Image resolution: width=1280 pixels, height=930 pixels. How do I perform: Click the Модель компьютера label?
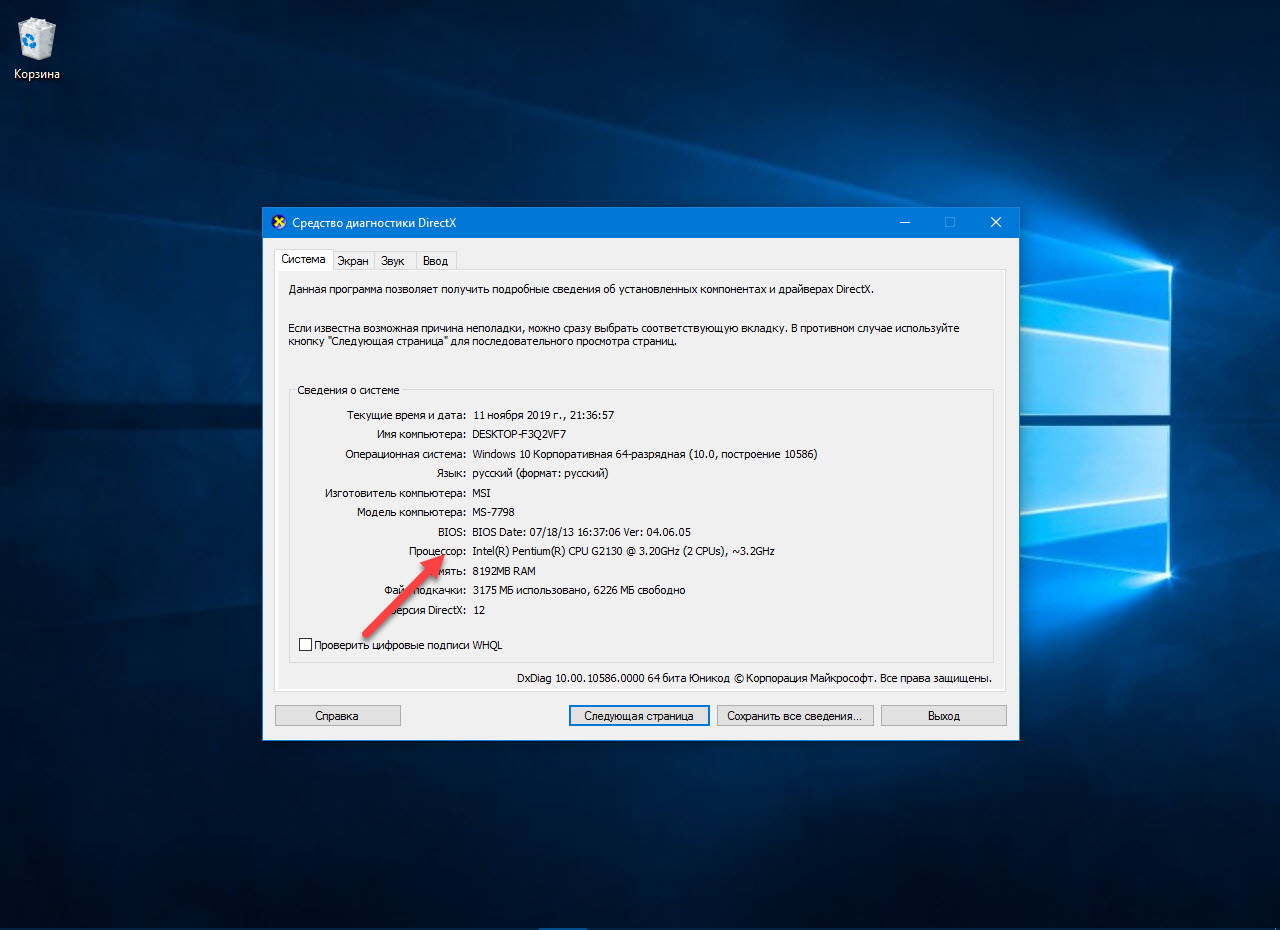coord(411,512)
